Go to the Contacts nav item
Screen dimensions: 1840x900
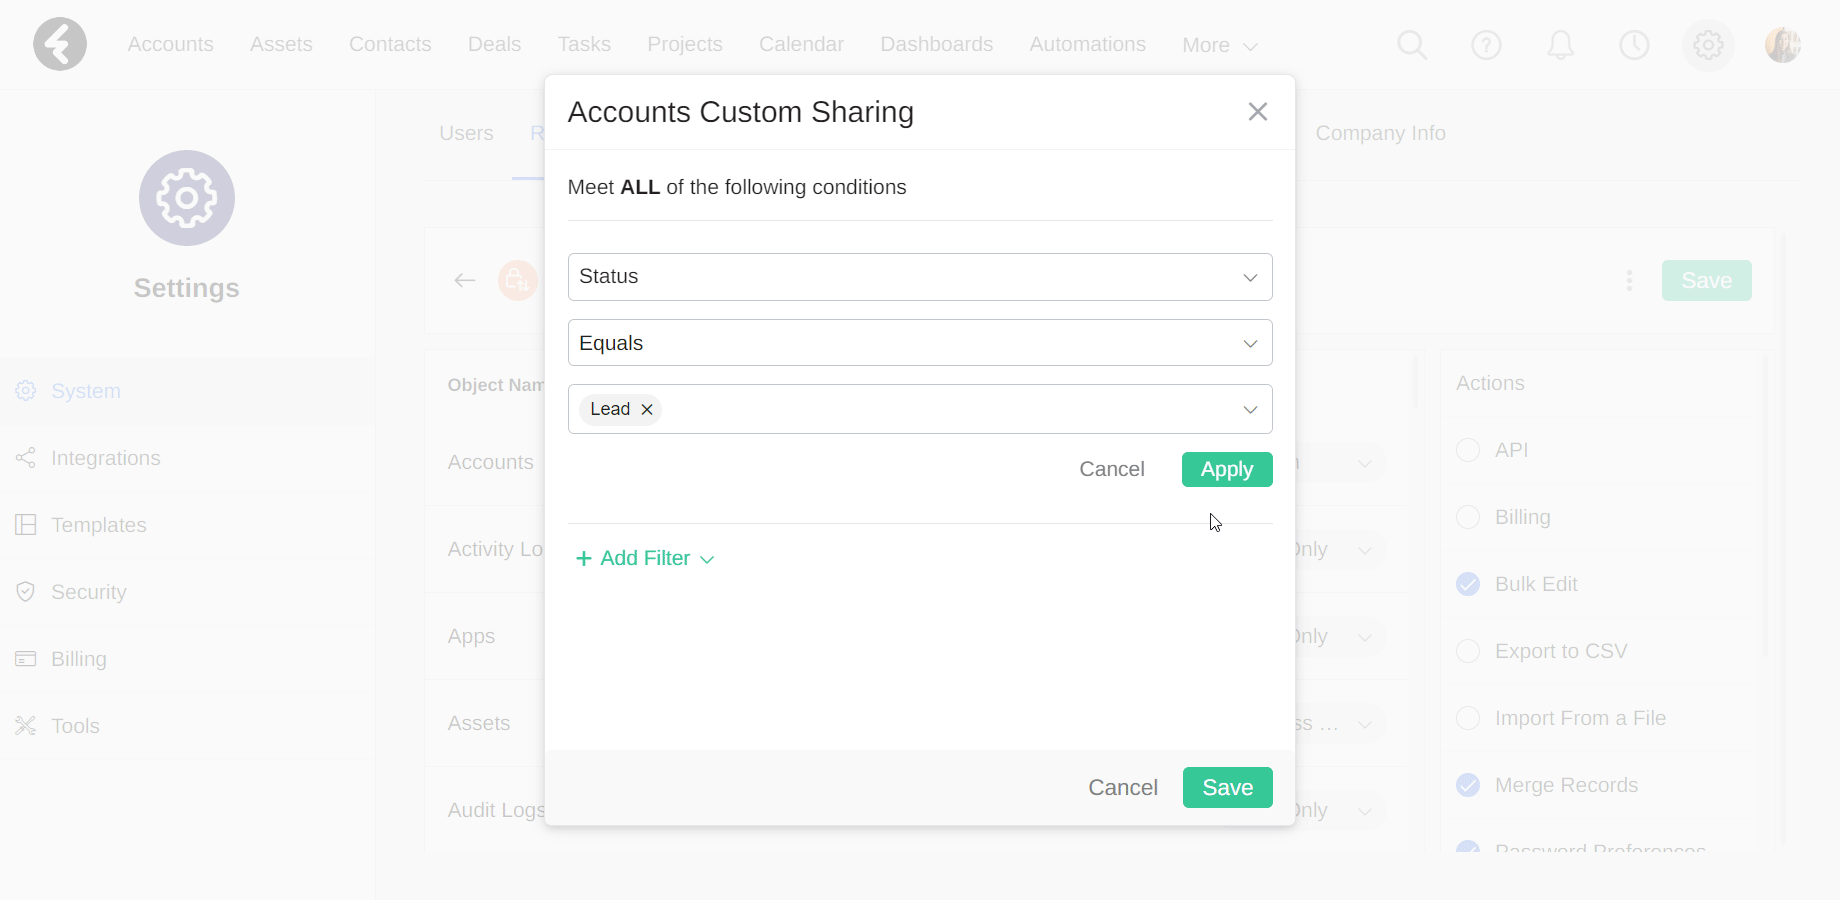click(x=390, y=44)
